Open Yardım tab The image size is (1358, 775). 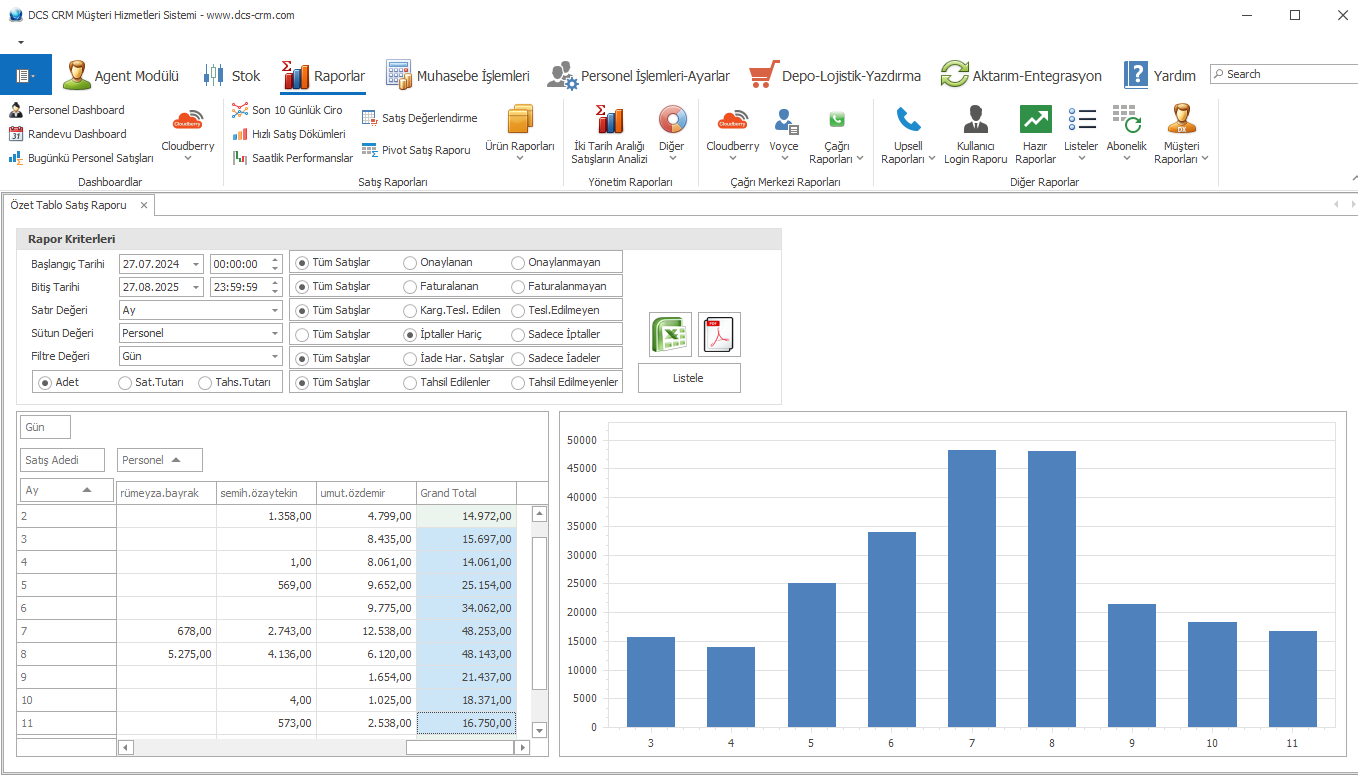(x=1160, y=75)
